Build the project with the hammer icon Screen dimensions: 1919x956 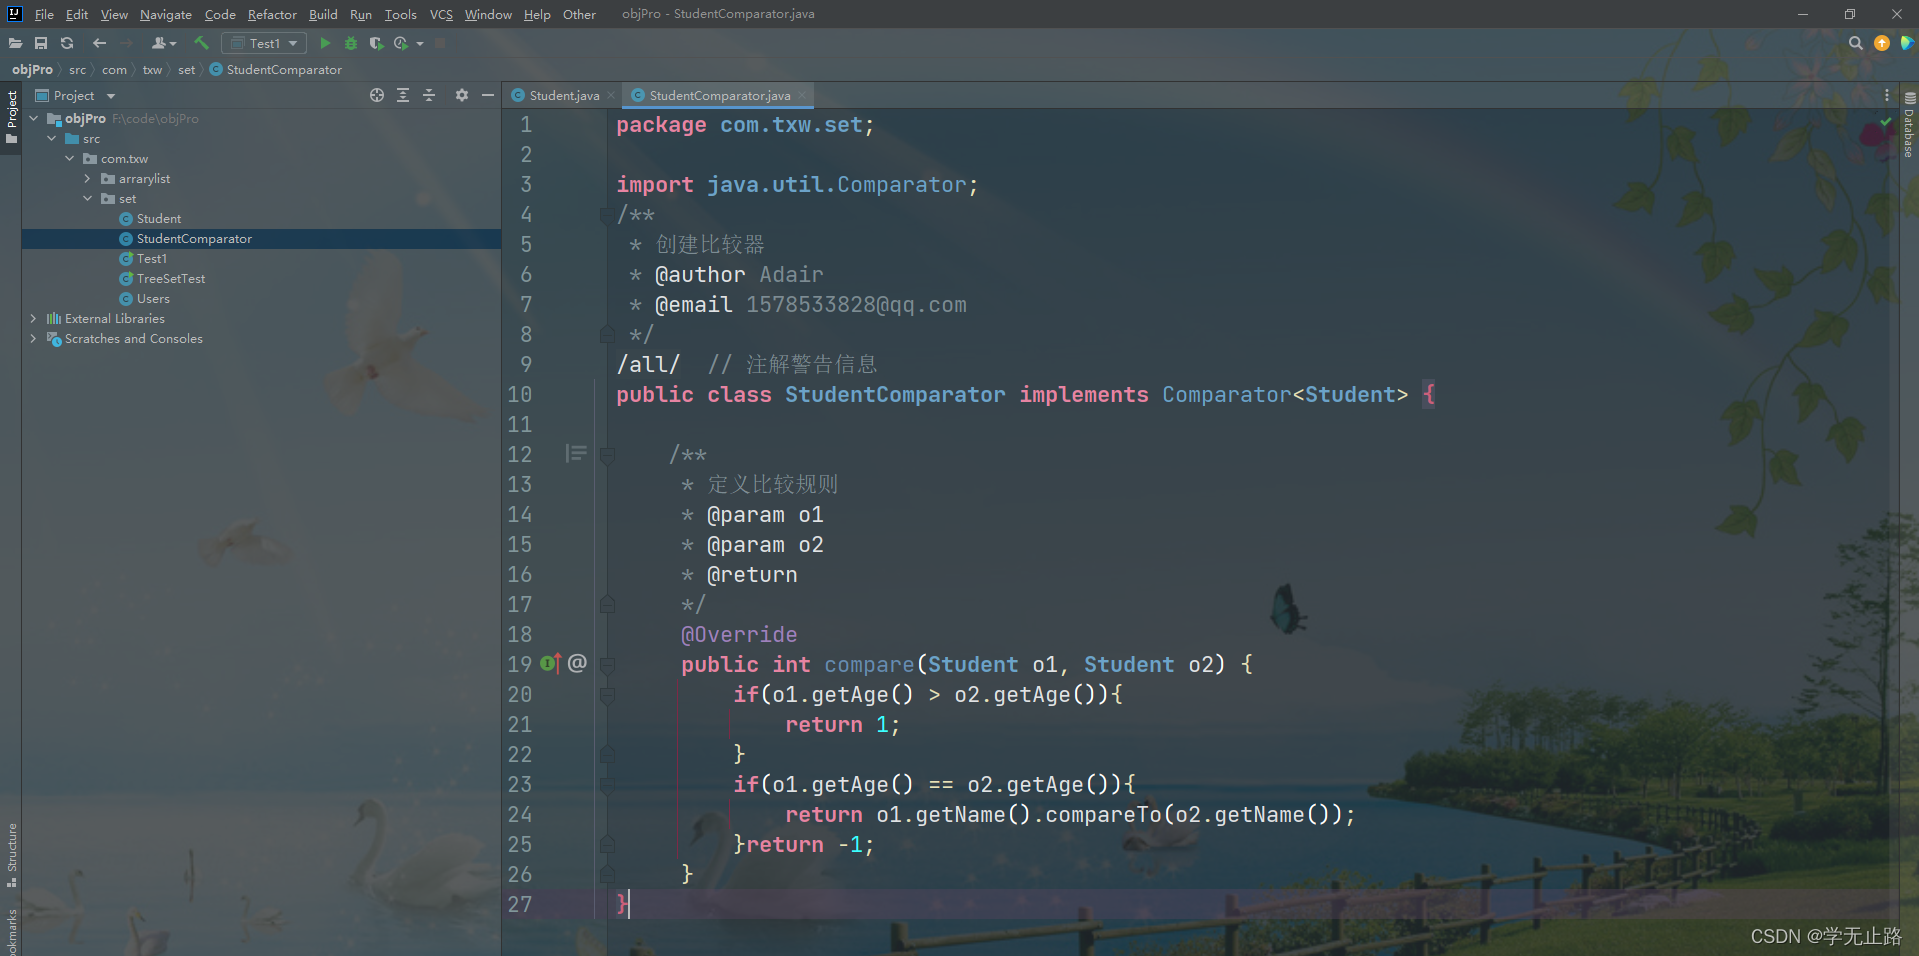click(x=201, y=43)
